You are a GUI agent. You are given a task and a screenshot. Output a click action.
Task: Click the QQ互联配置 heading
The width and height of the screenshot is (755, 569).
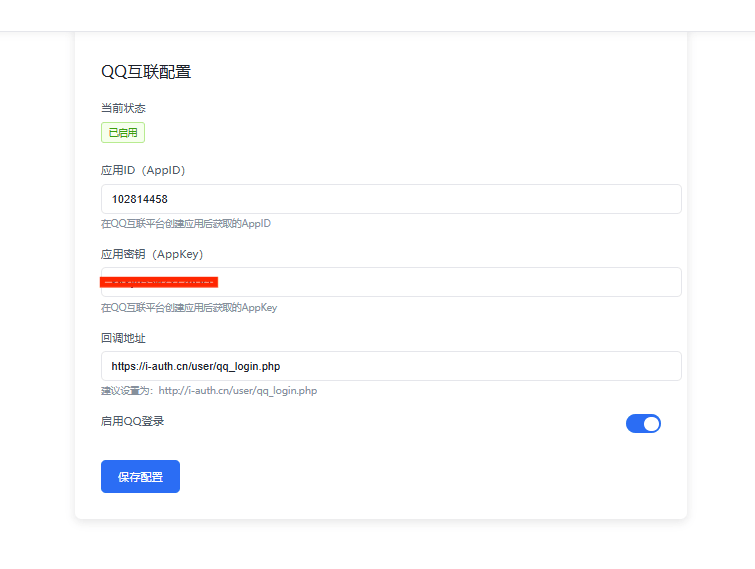[x=146, y=72]
